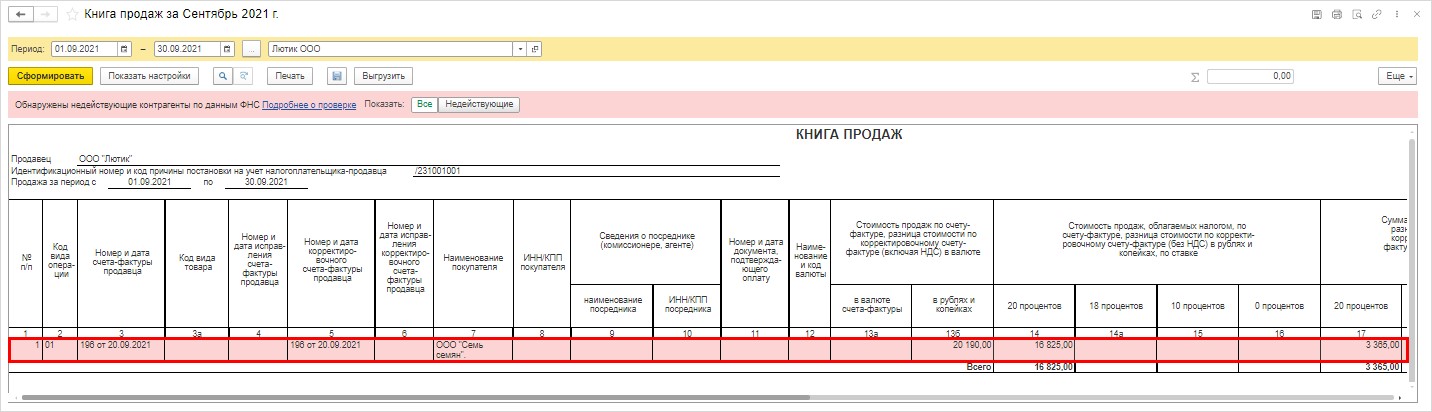1432x412 pixels.
Task: Click the vertical scrollbar on right
Action: [x=1412, y=260]
